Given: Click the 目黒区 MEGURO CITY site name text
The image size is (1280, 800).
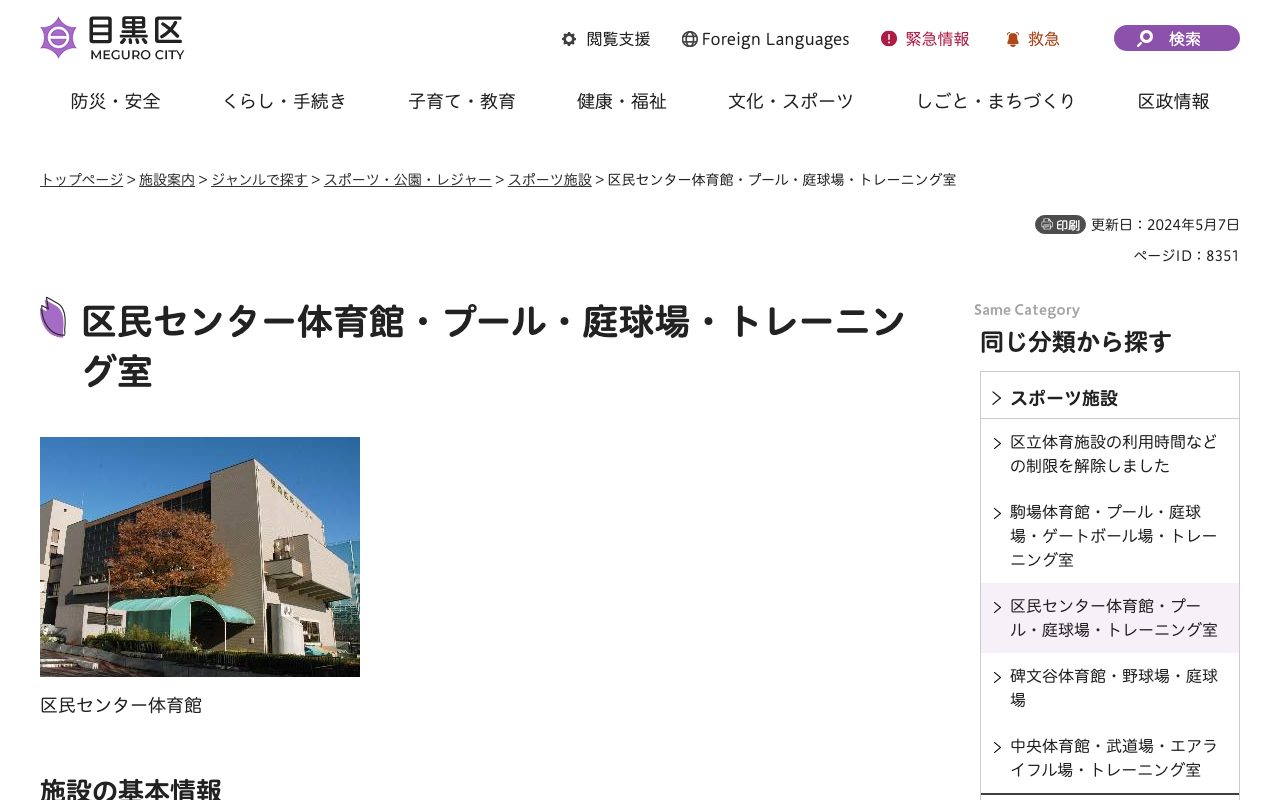Looking at the screenshot, I should pyautogui.click(x=137, y=39).
